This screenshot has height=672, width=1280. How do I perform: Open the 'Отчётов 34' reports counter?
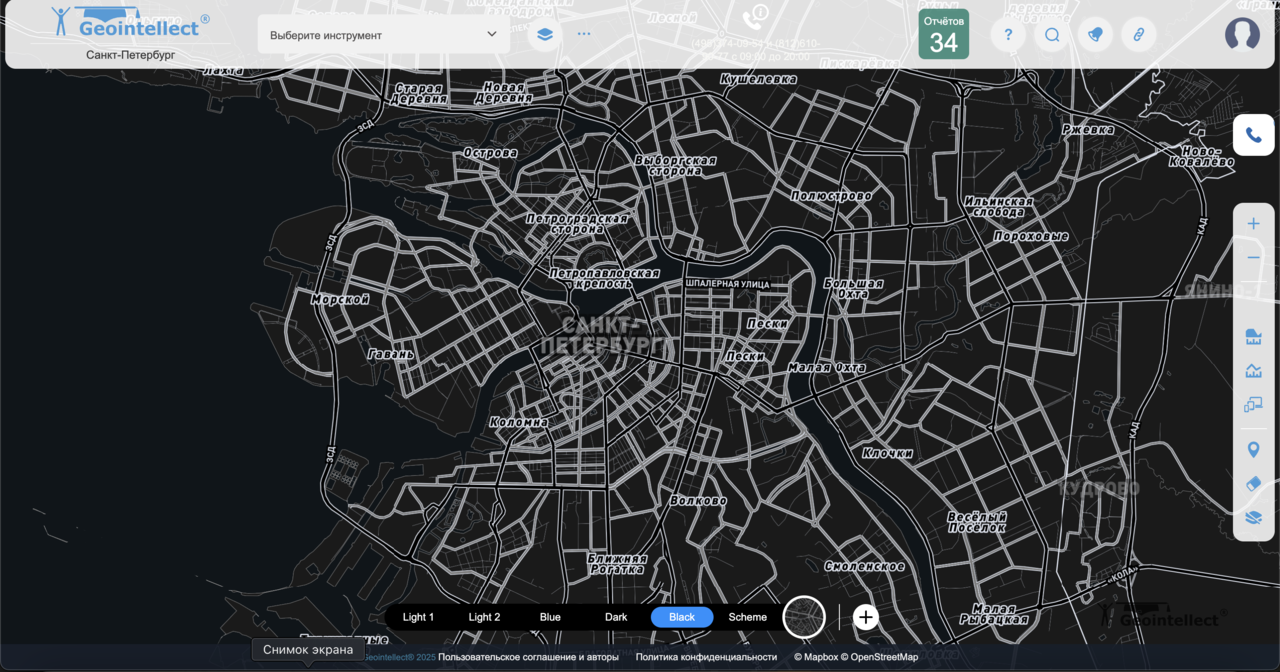943,35
